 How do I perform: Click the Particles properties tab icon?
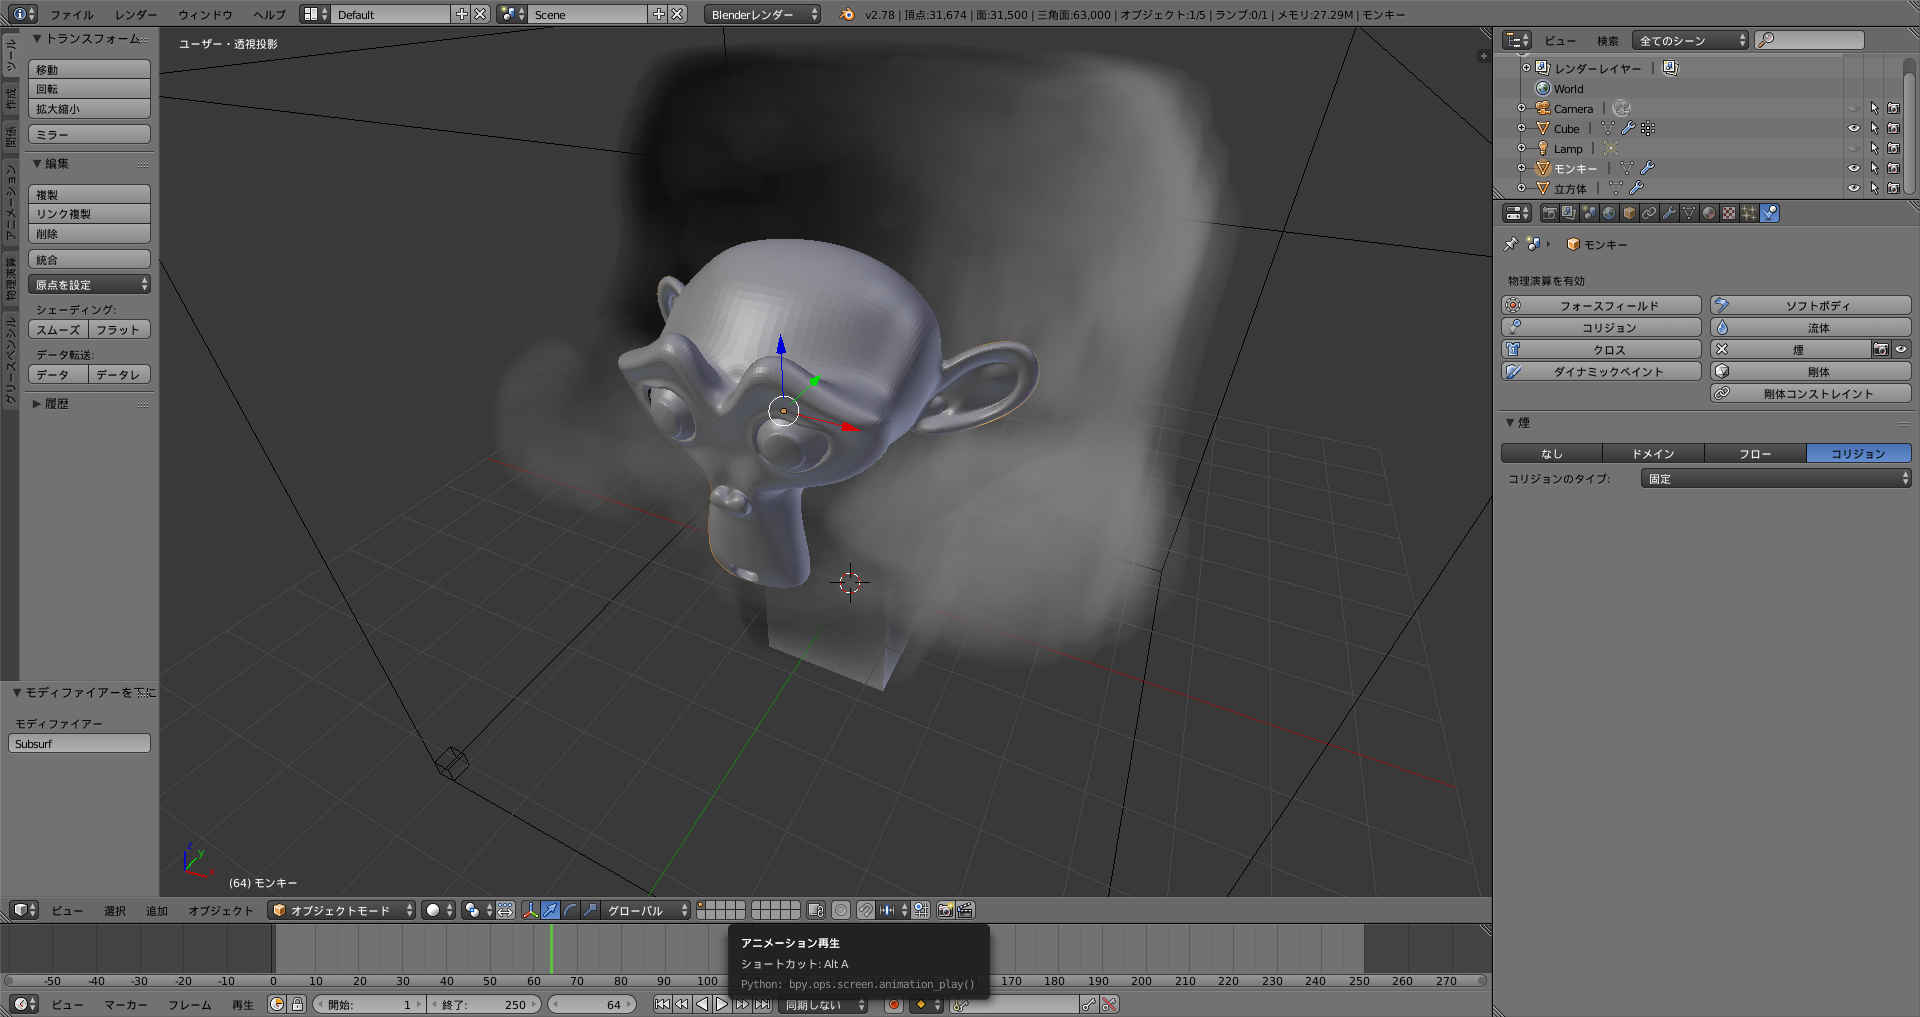[x=1749, y=213]
